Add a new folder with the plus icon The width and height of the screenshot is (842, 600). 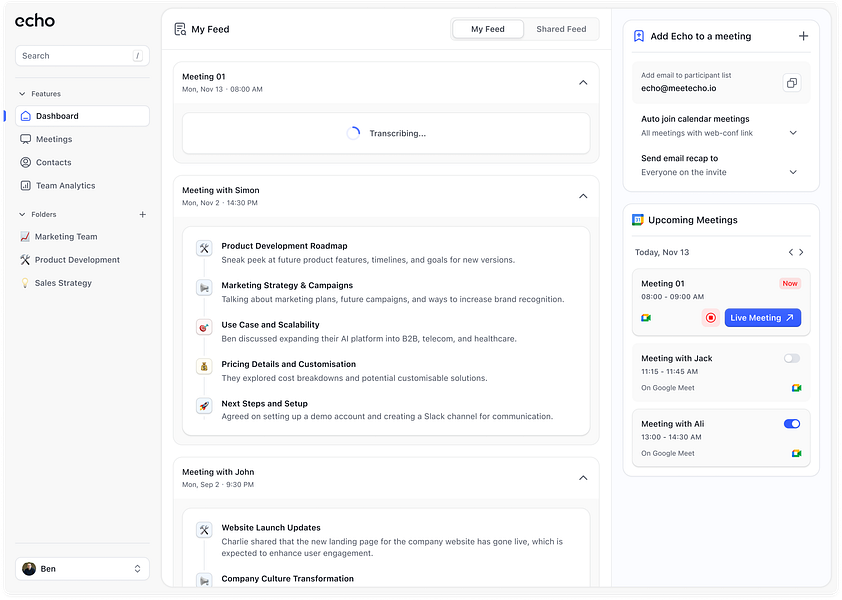pos(142,214)
